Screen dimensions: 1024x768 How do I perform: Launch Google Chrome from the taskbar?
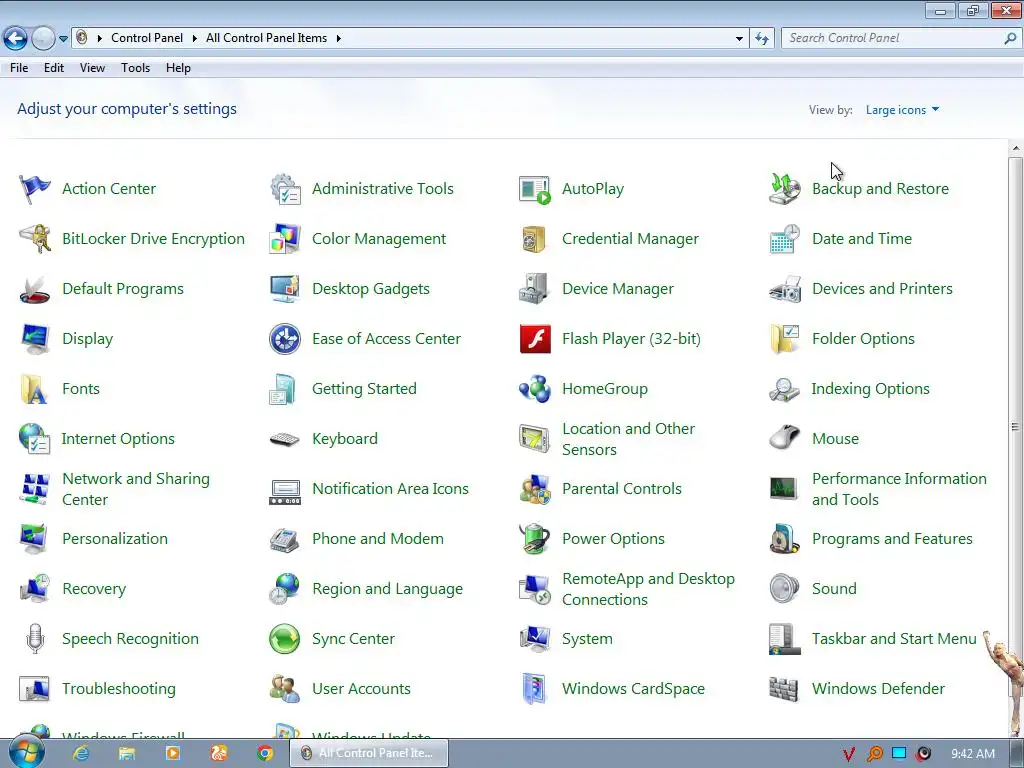pyautogui.click(x=264, y=754)
